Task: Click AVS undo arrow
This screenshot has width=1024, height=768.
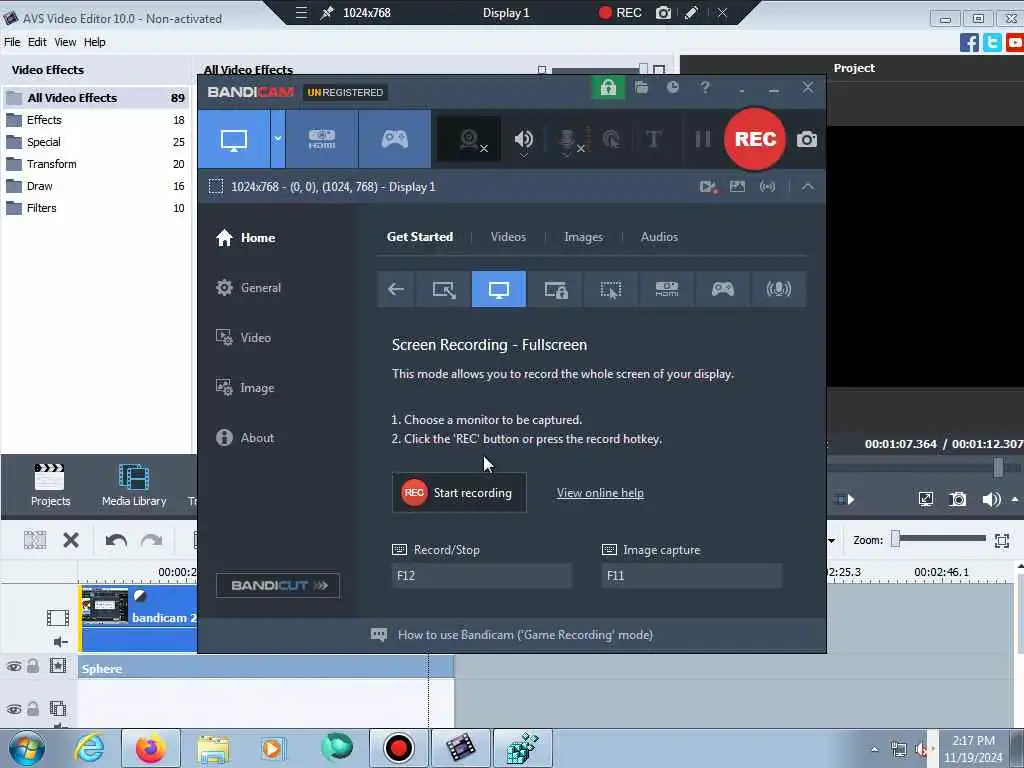Action: [x=116, y=540]
